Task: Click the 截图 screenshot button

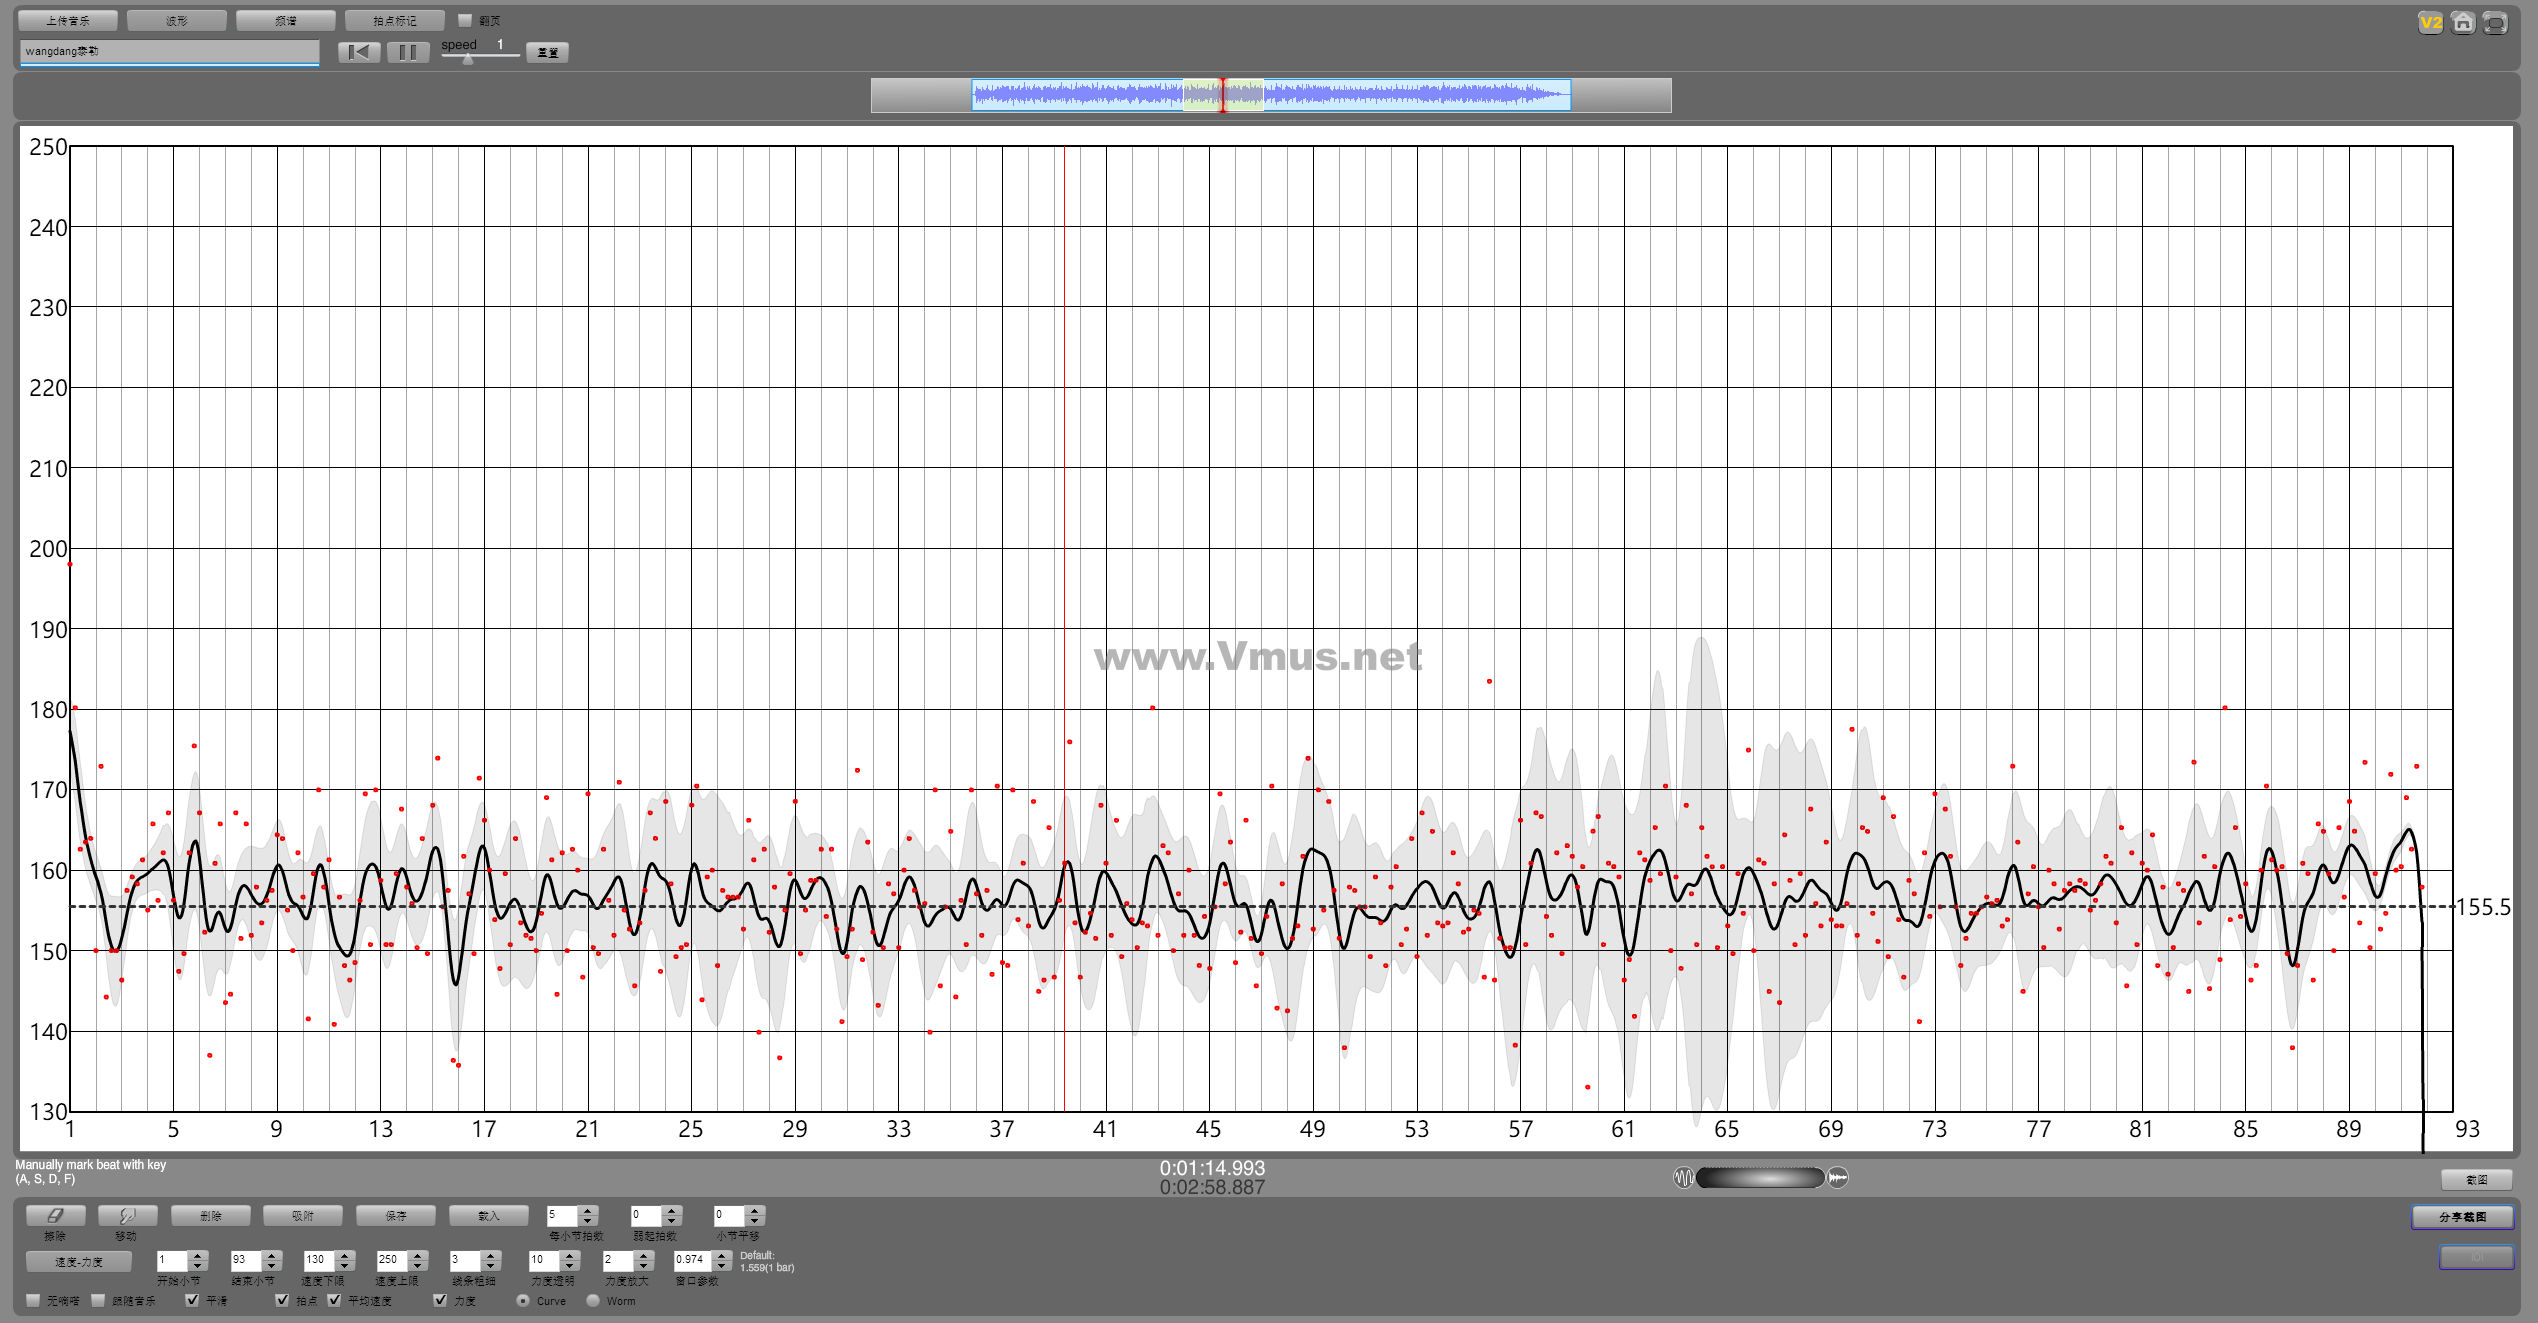Action: (2476, 1179)
